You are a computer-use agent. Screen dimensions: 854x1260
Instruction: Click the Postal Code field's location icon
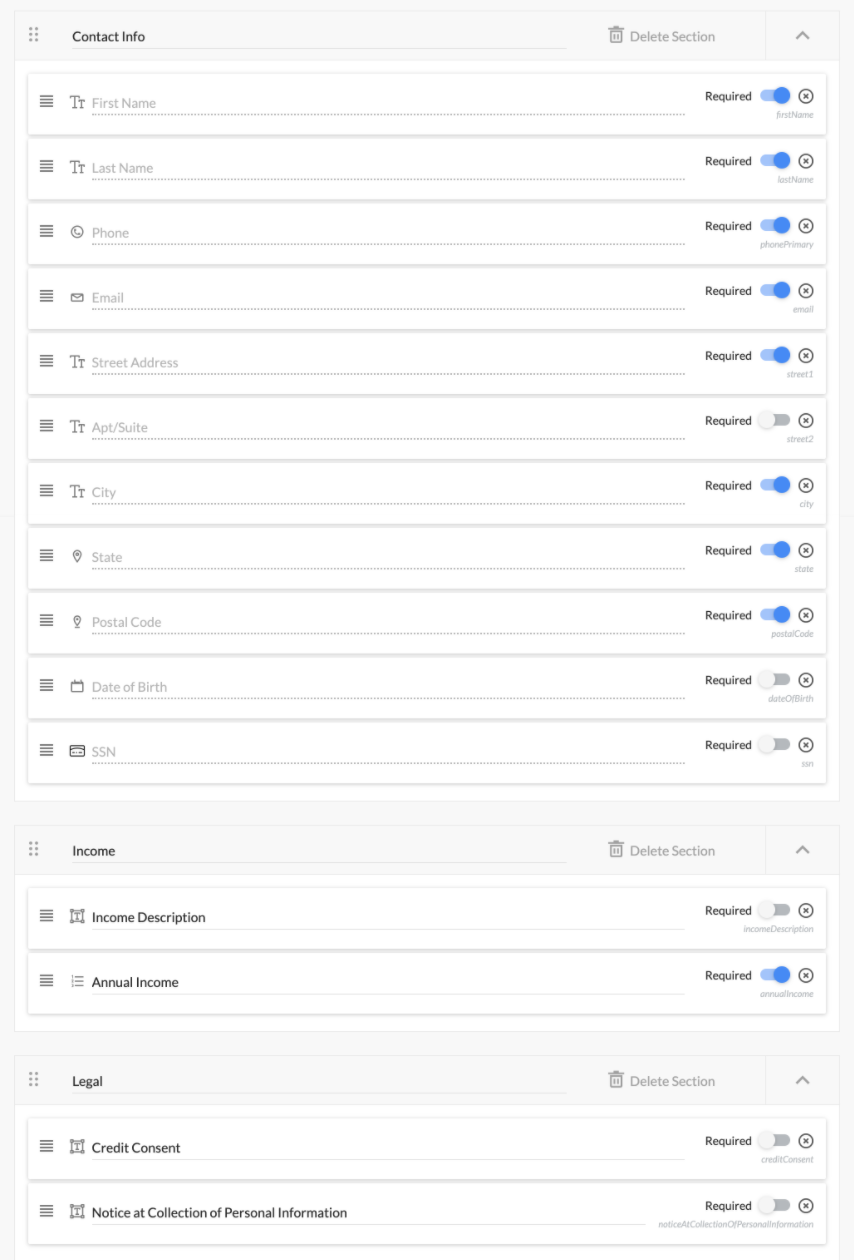[x=77, y=621]
